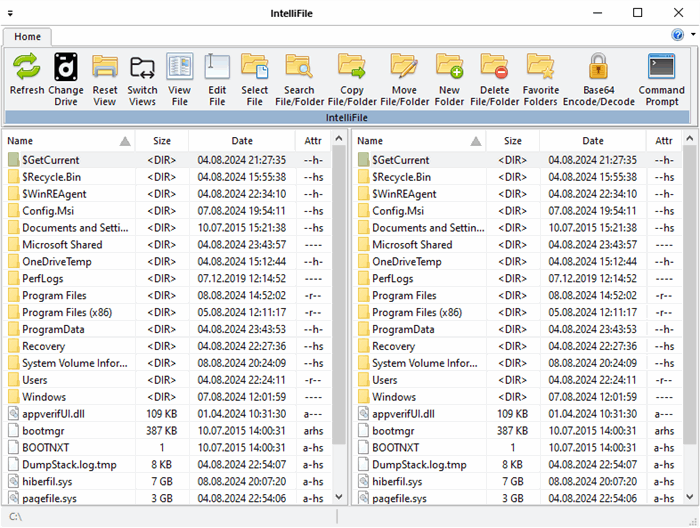700x528 pixels.
Task: Sort right pane by Attr column
Action: (664, 141)
